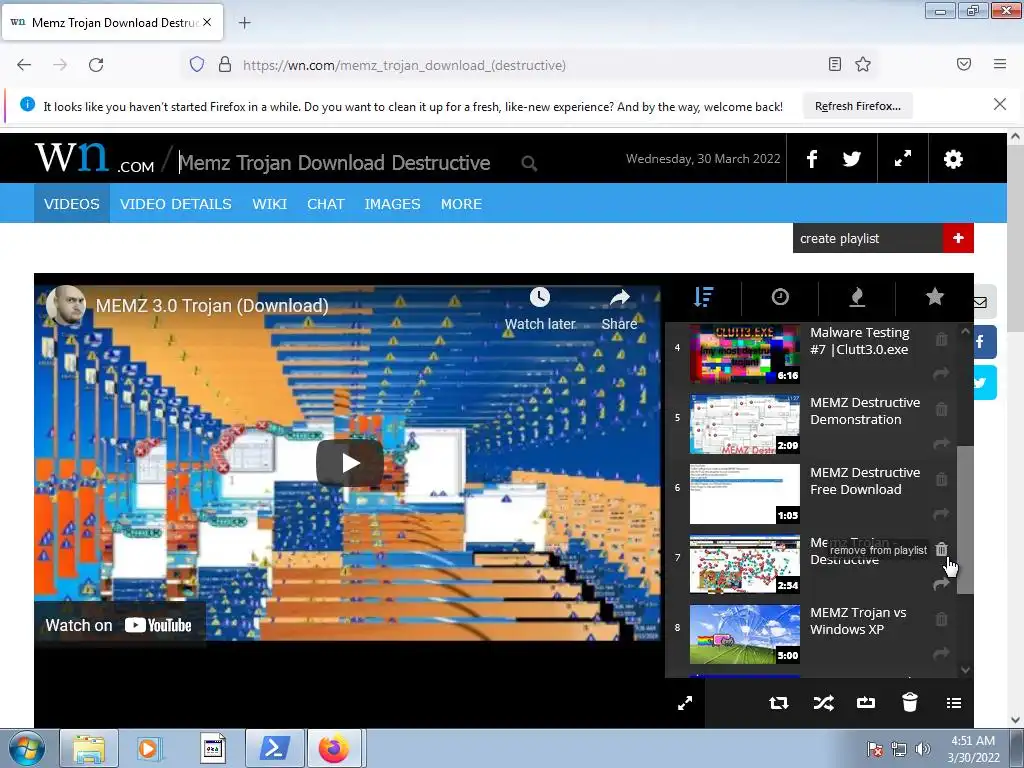
Task: Select playlist recent clock icon
Action: [x=780, y=297]
